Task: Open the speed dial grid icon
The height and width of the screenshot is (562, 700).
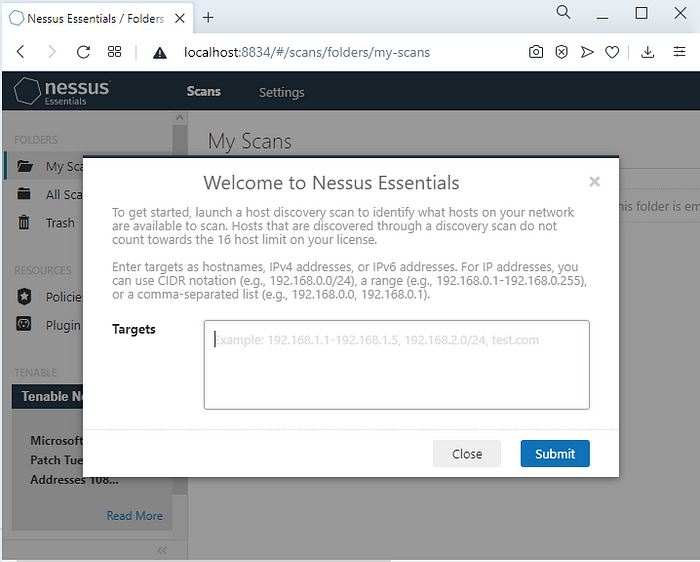Action: coord(114,52)
